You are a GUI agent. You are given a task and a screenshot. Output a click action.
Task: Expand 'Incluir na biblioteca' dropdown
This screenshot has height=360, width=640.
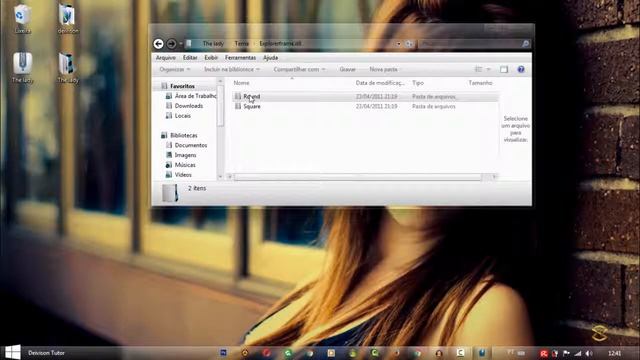click(232, 69)
